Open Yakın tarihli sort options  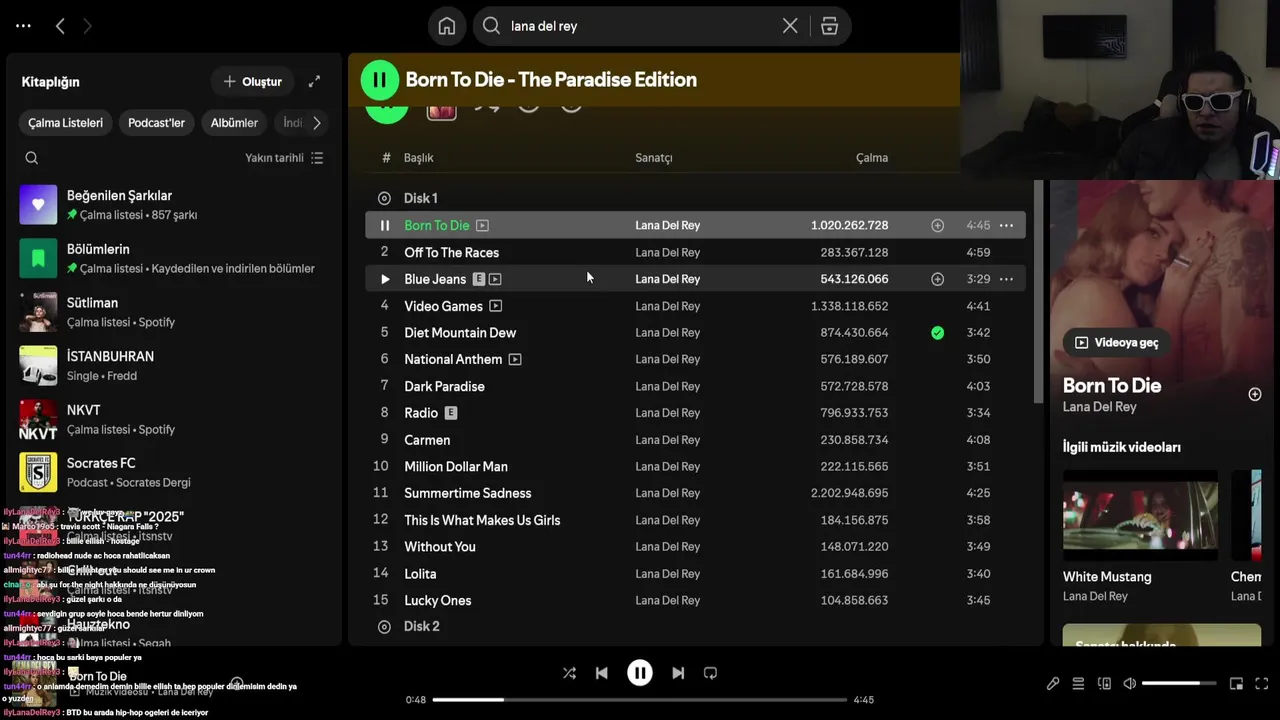[284, 158]
